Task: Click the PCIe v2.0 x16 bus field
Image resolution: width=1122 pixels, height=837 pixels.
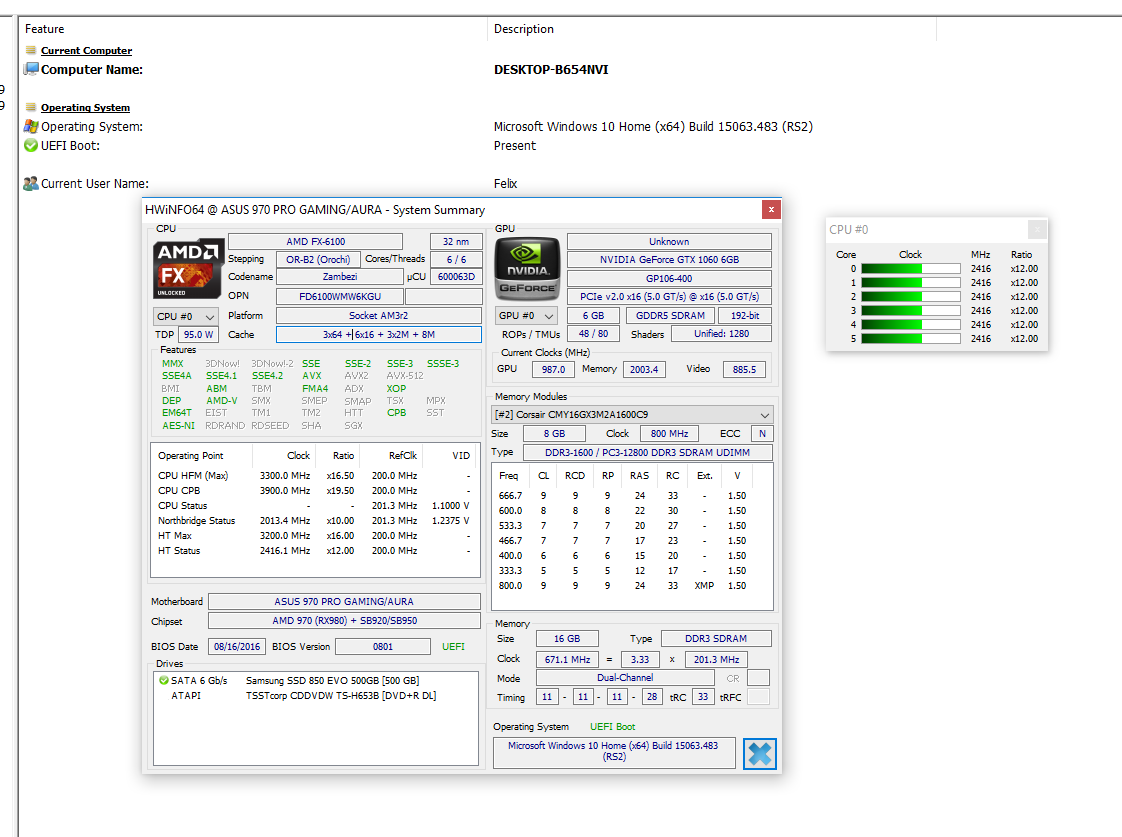Action: tap(669, 296)
